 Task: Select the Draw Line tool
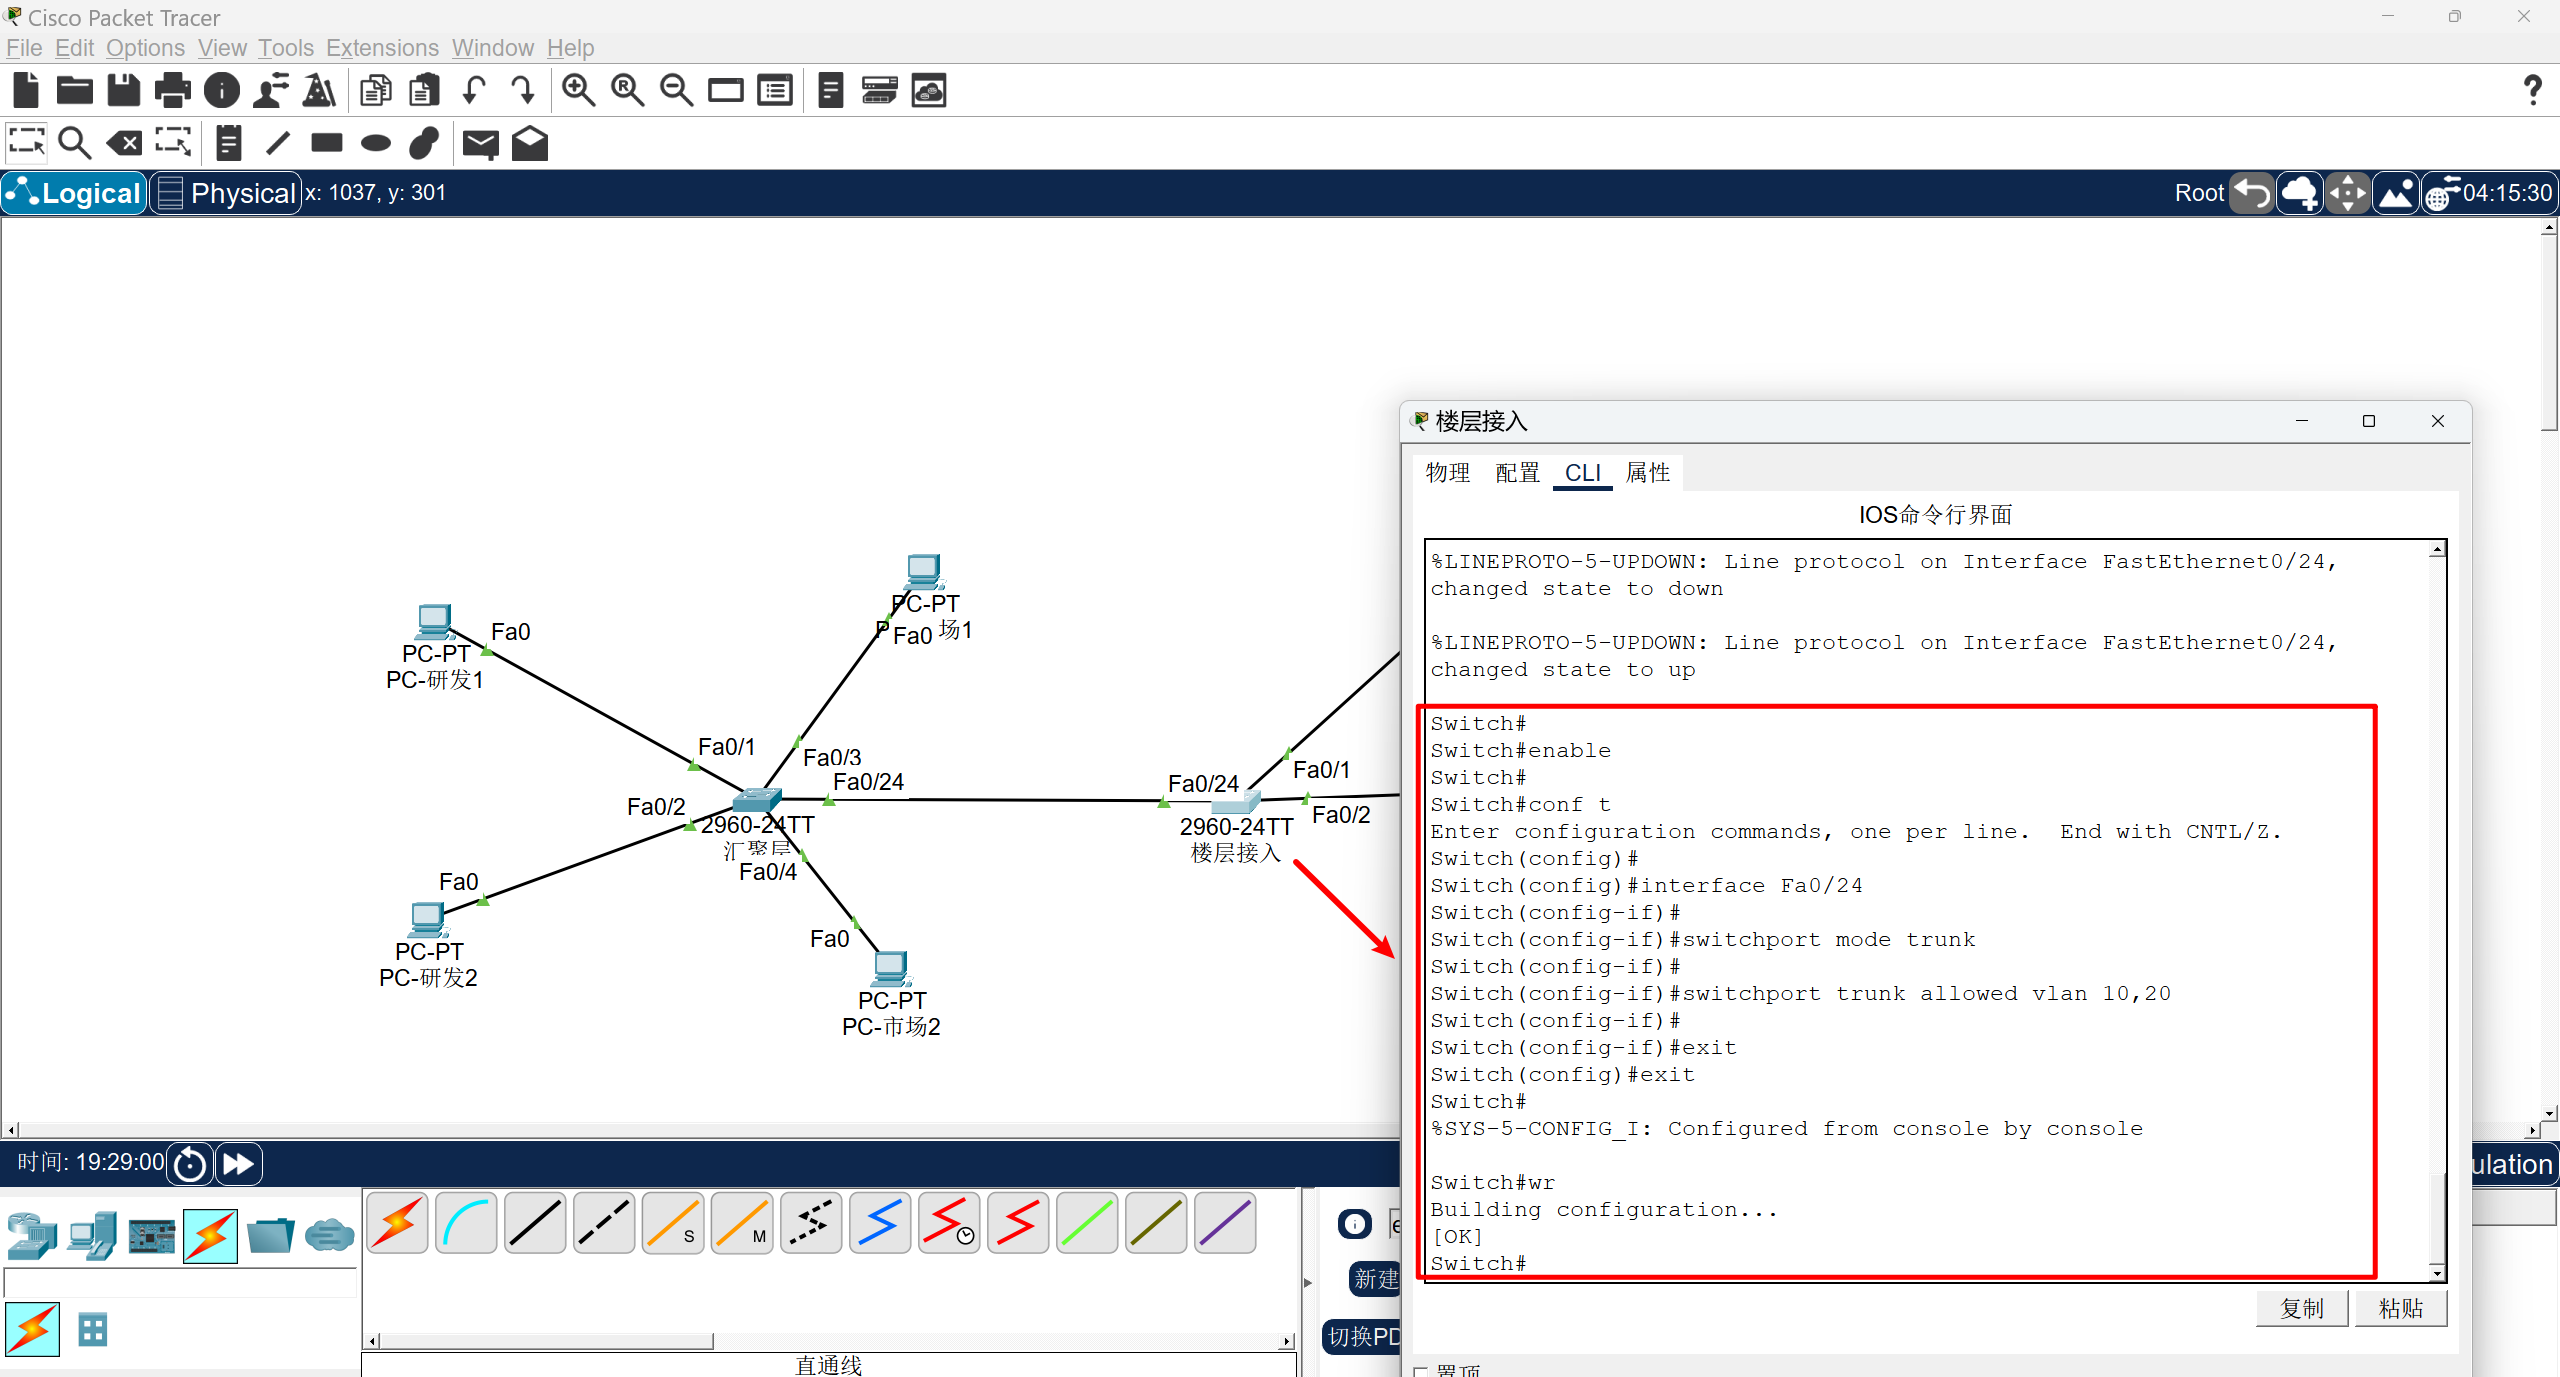[x=278, y=143]
